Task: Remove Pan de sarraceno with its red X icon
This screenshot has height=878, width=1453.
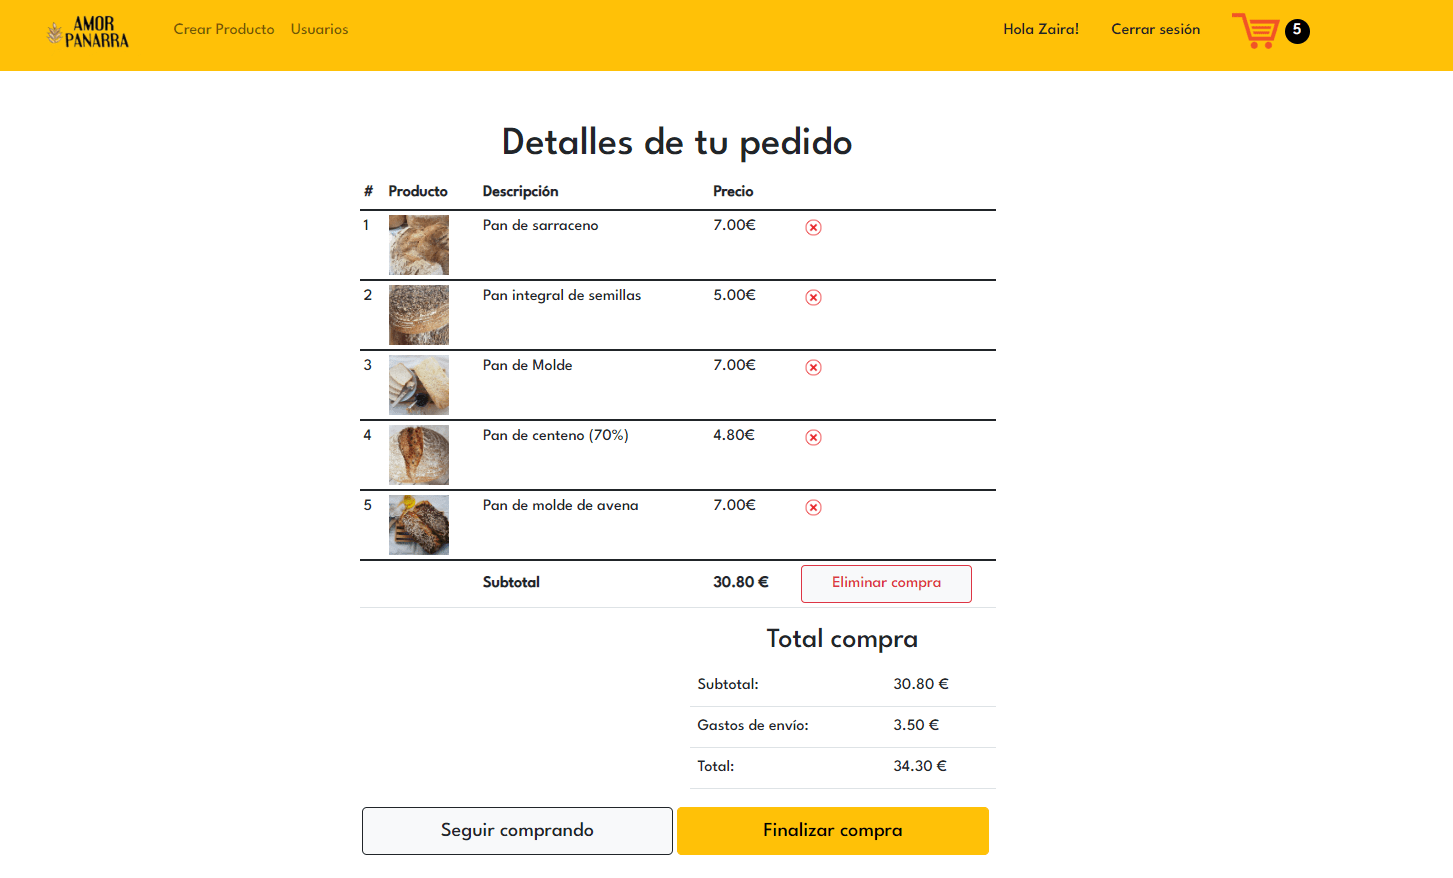Action: 813,227
